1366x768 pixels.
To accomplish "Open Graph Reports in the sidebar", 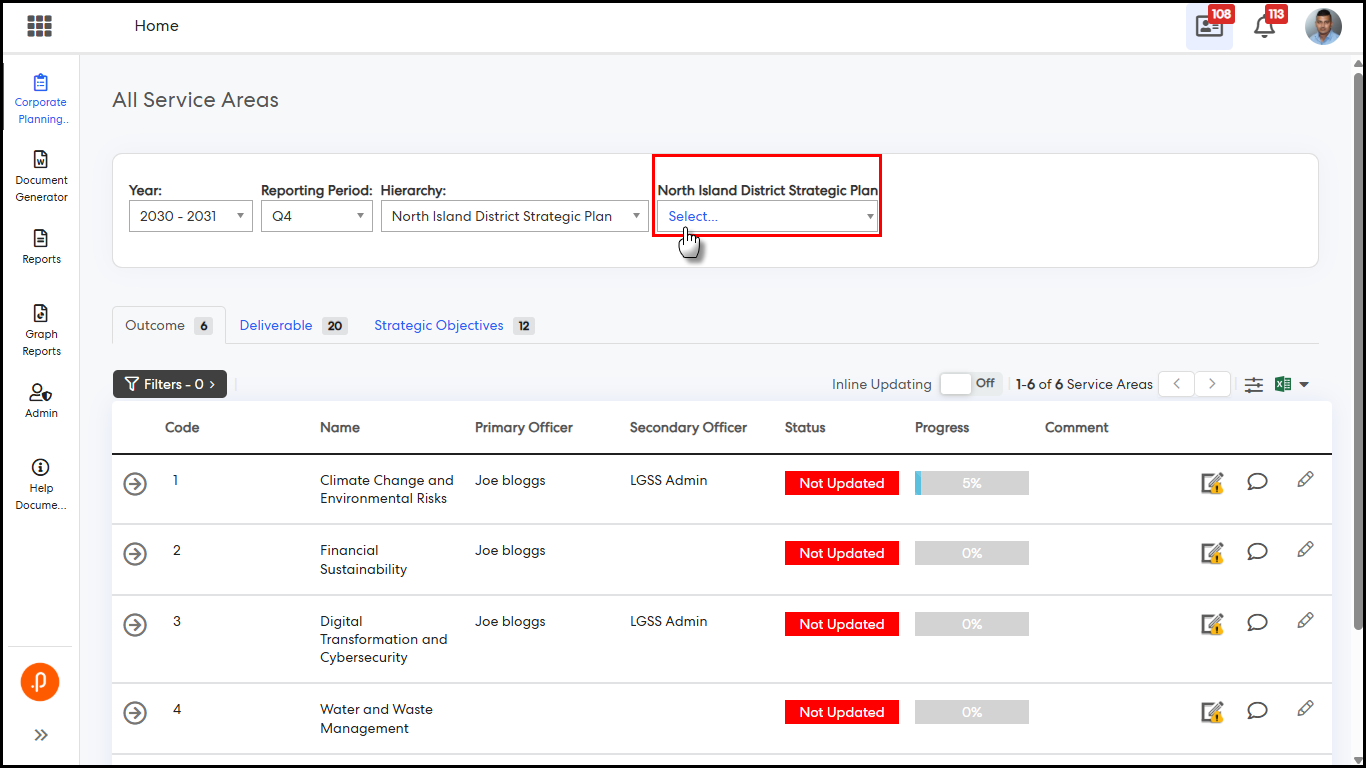I will [x=41, y=330].
